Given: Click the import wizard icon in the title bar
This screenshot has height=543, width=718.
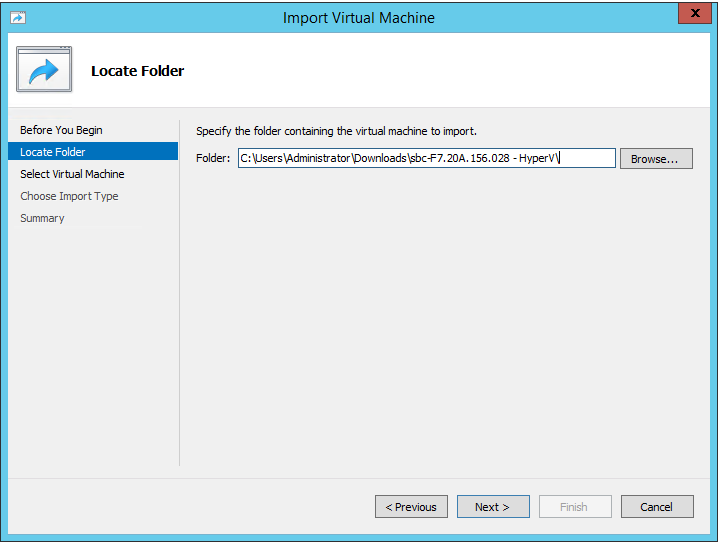Looking at the screenshot, I should point(18,17).
